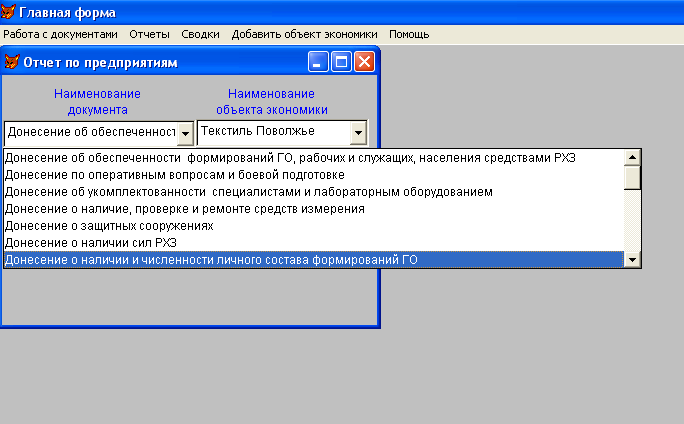The width and height of the screenshot is (684, 424).
Task: Select 'Донесение об обеспеченности формирований ГО' list item
Action: pos(290,157)
